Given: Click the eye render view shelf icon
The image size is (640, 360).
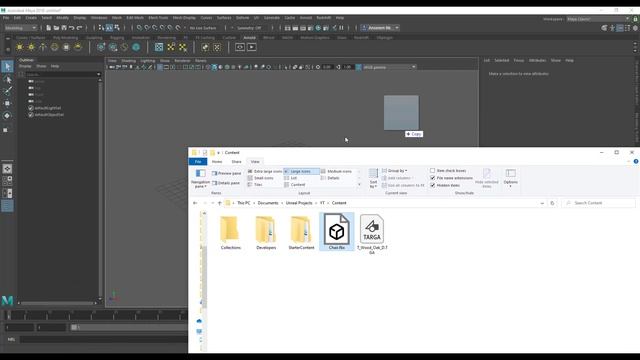Looking at the screenshot, I should [240, 47].
